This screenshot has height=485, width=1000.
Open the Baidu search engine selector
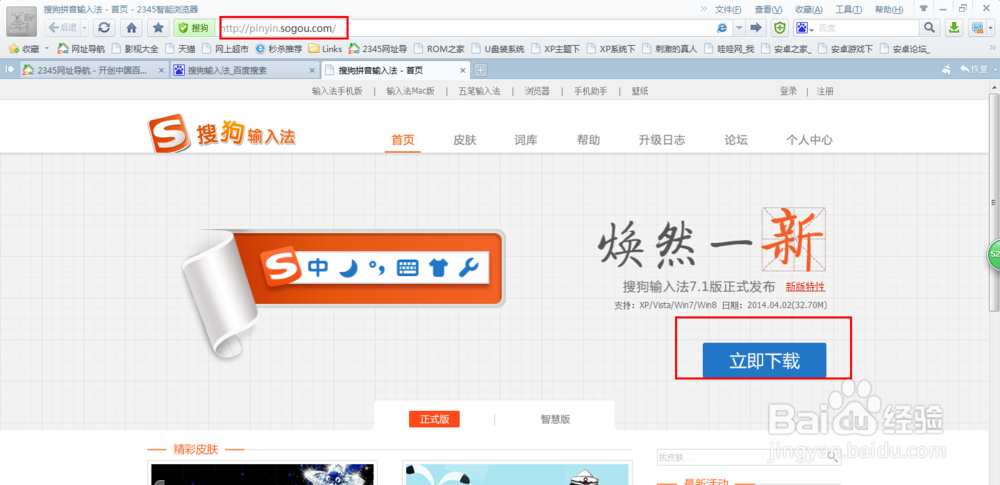804,27
